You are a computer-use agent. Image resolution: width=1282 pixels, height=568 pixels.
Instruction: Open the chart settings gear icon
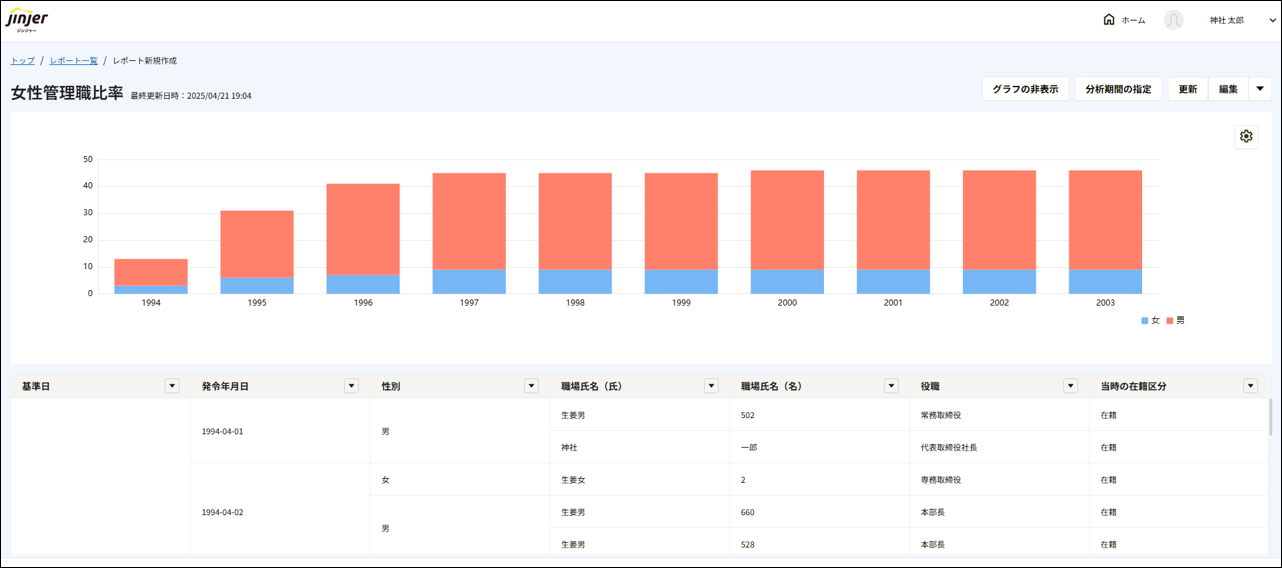tap(1246, 137)
